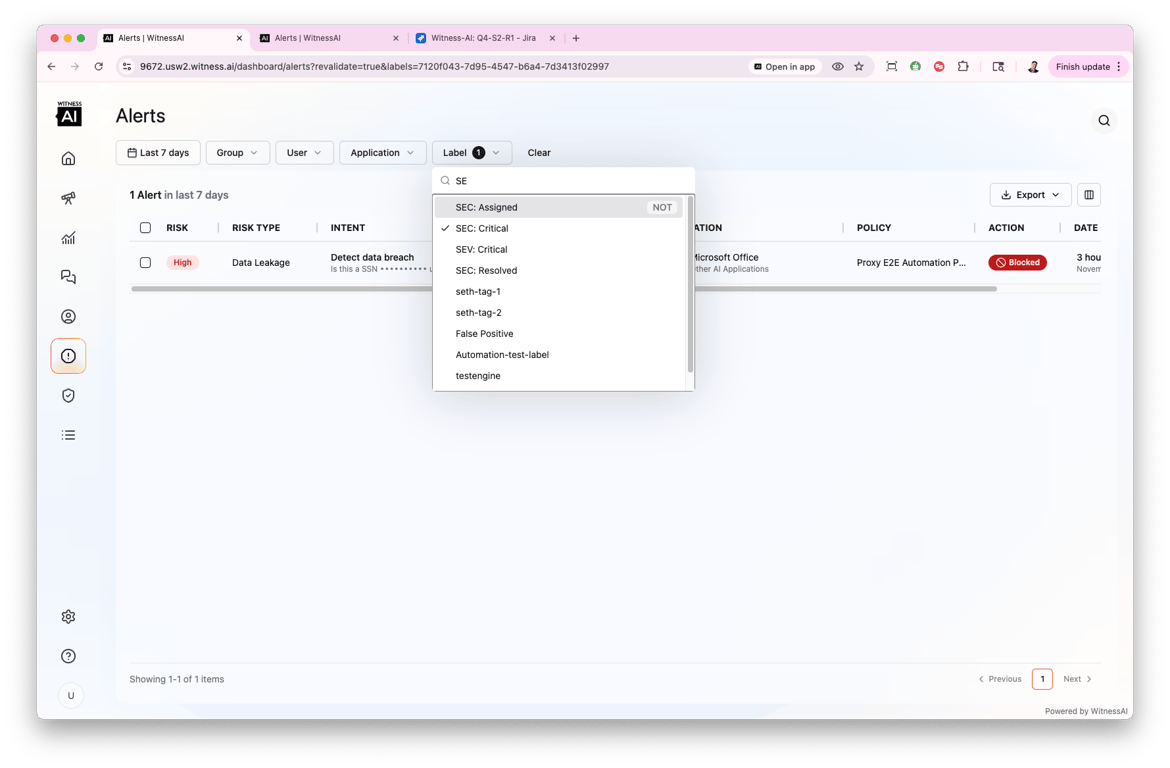Open the Home dashboard icon in sidebar
This screenshot has width=1170, height=768.
[x=68, y=158]
